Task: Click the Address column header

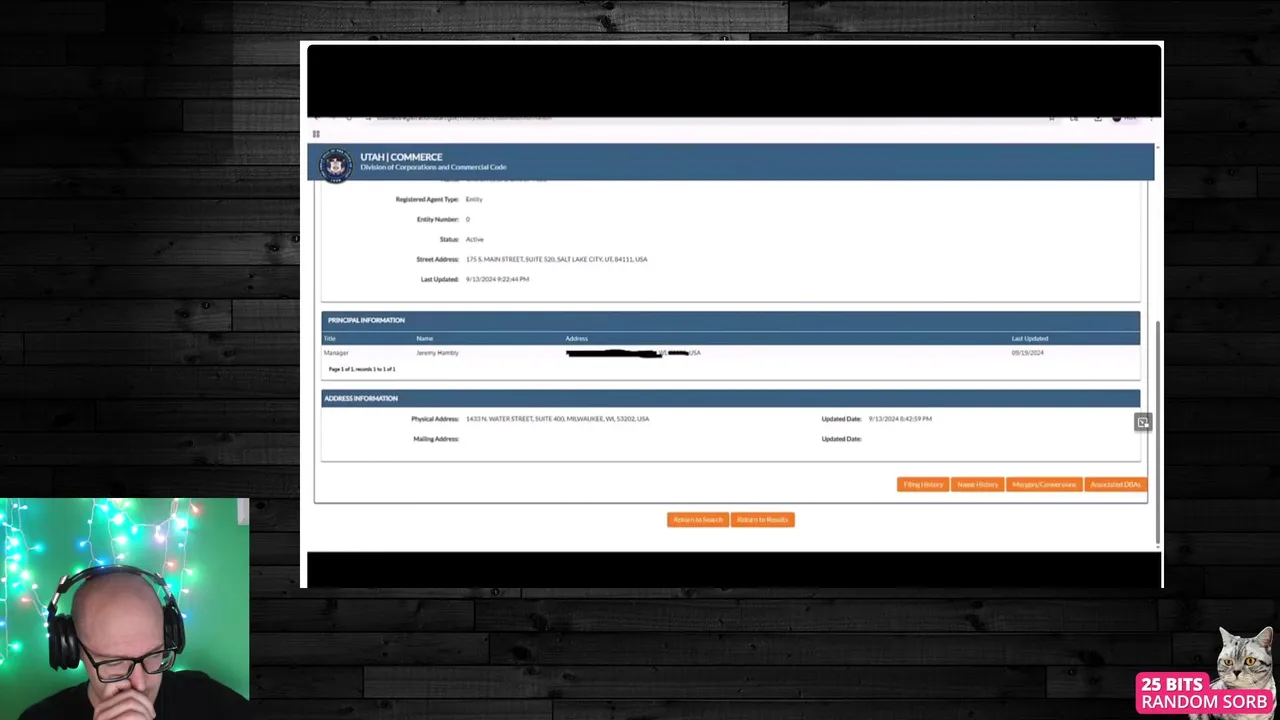Action: 576,339
